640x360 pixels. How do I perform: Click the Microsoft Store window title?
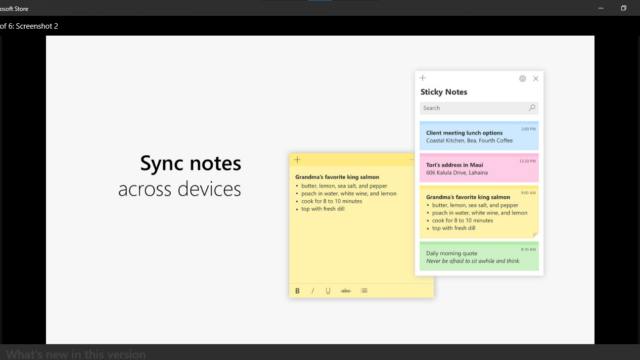(14, 9)
